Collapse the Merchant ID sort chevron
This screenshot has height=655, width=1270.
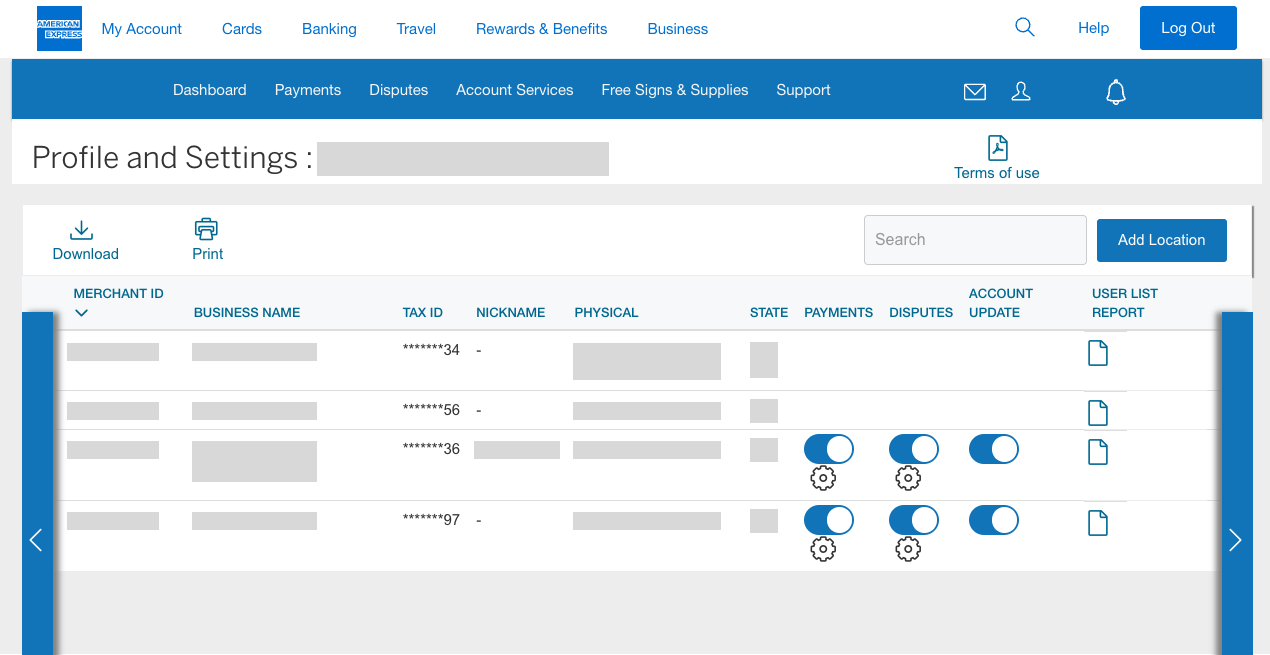click(x=81, y=312)
